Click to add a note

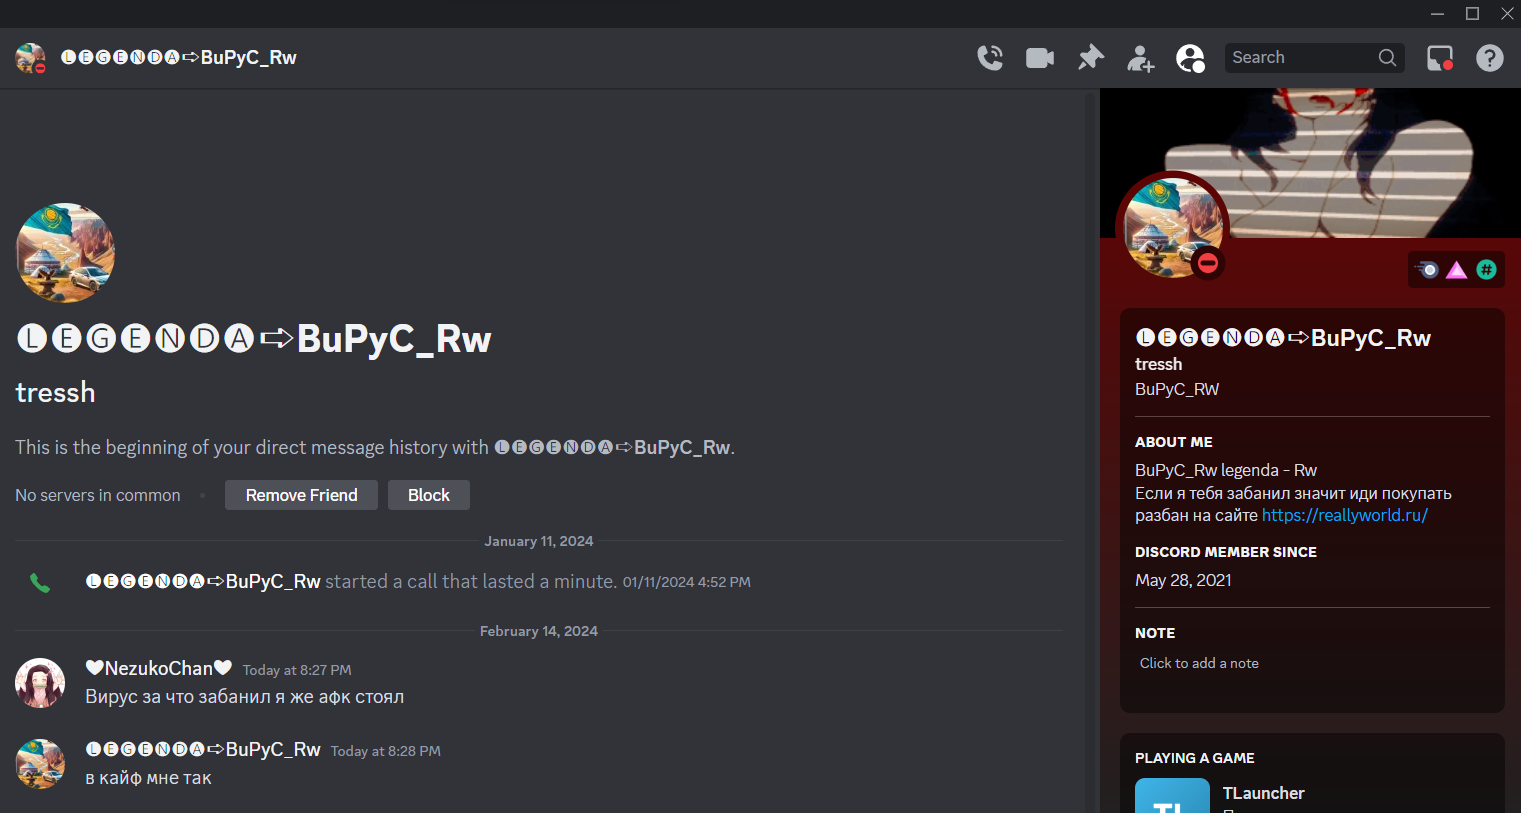[x=1199, y=663]
